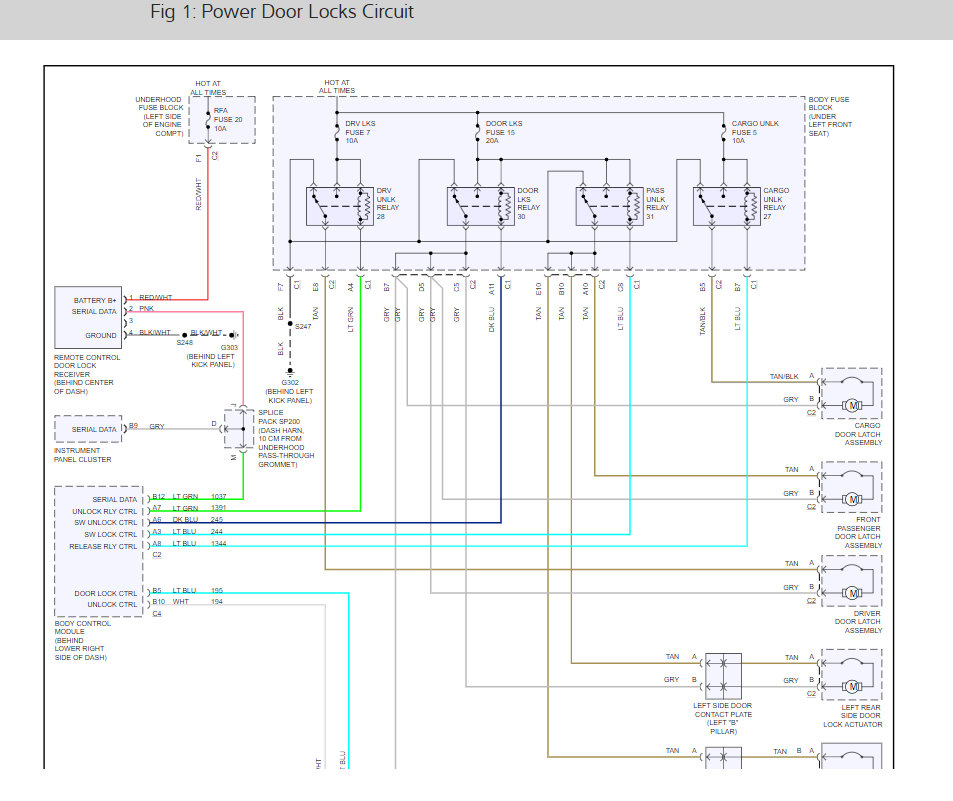Click the 'TAN/BLK' label near cargo latch
The image size is (953, 801).
[784, 377]
